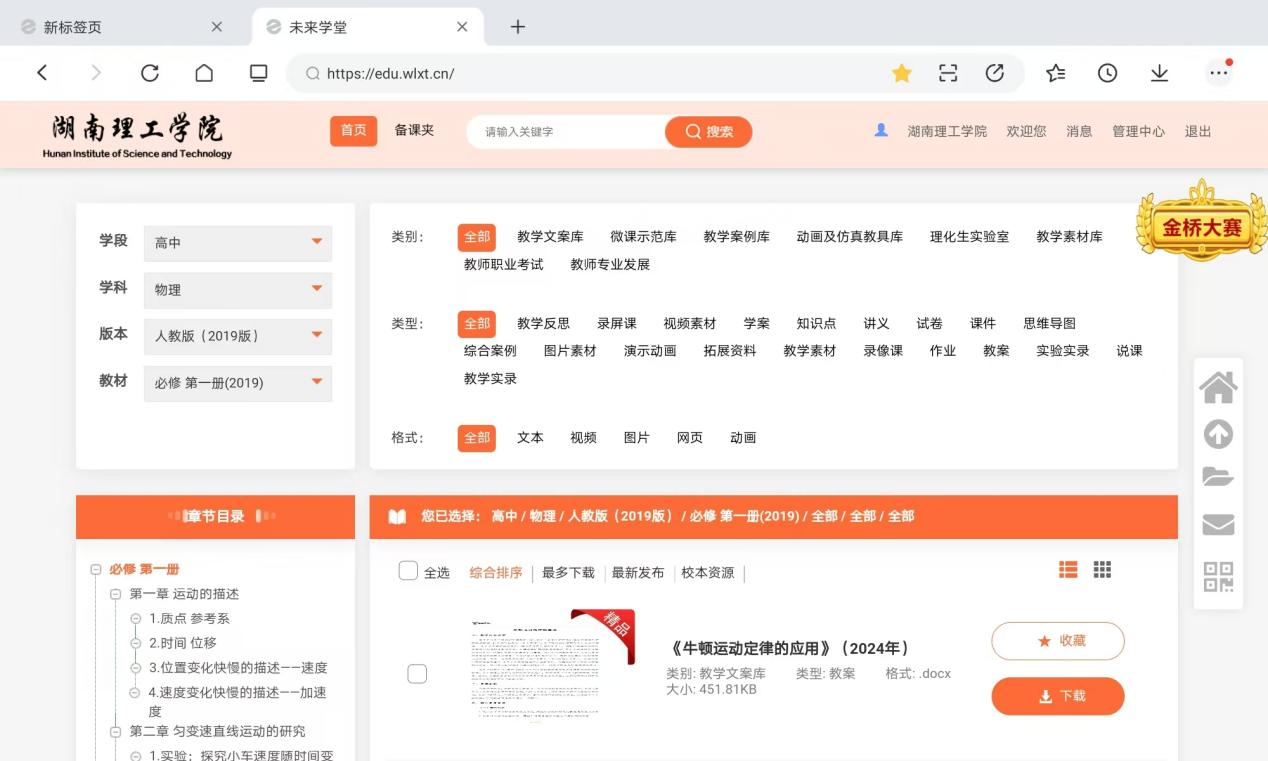
Task: Select the 视频 format filter
Action: 583,438
